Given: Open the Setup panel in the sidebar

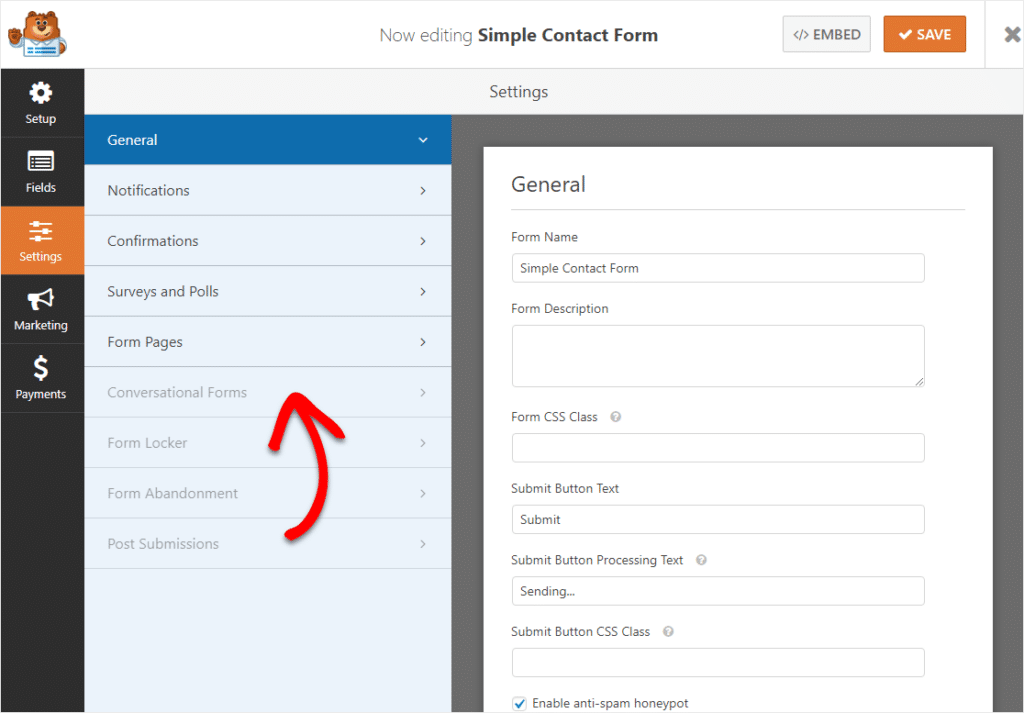Looking at the screenshot, I should click(x=41, y=102).
